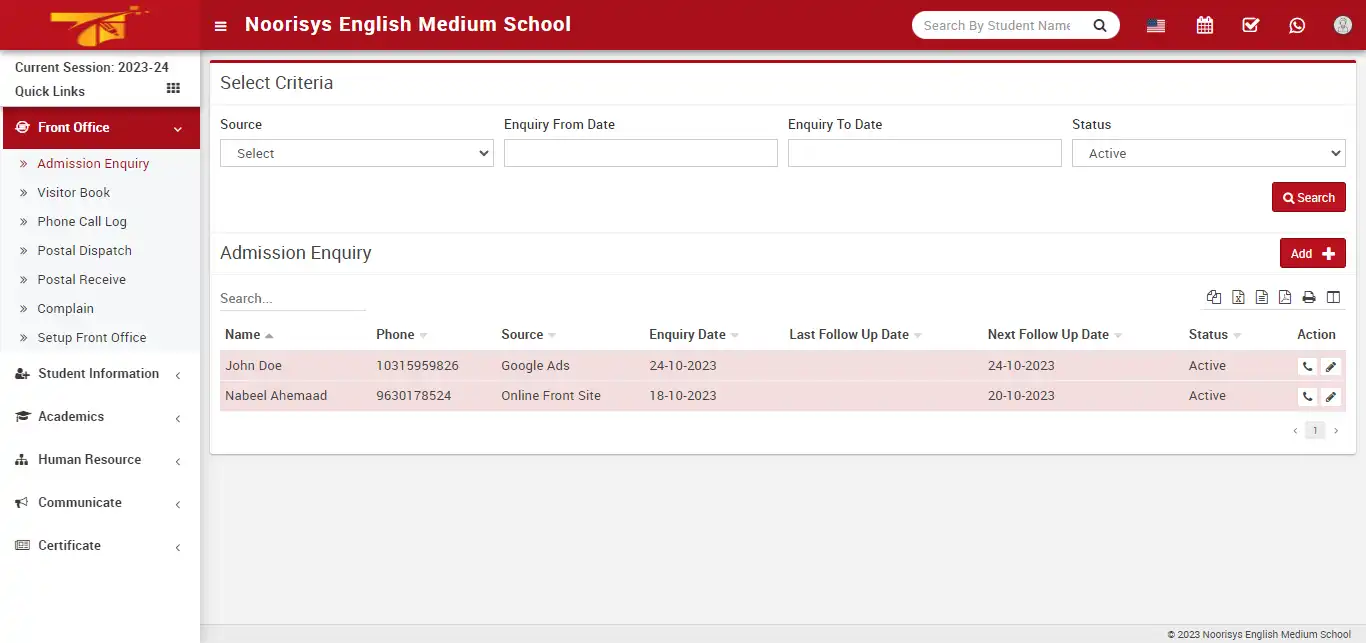Open the calendar icon in the top bar
Screen dimensions: 1366x643
pyautogui.click(x=1204, y=25)
